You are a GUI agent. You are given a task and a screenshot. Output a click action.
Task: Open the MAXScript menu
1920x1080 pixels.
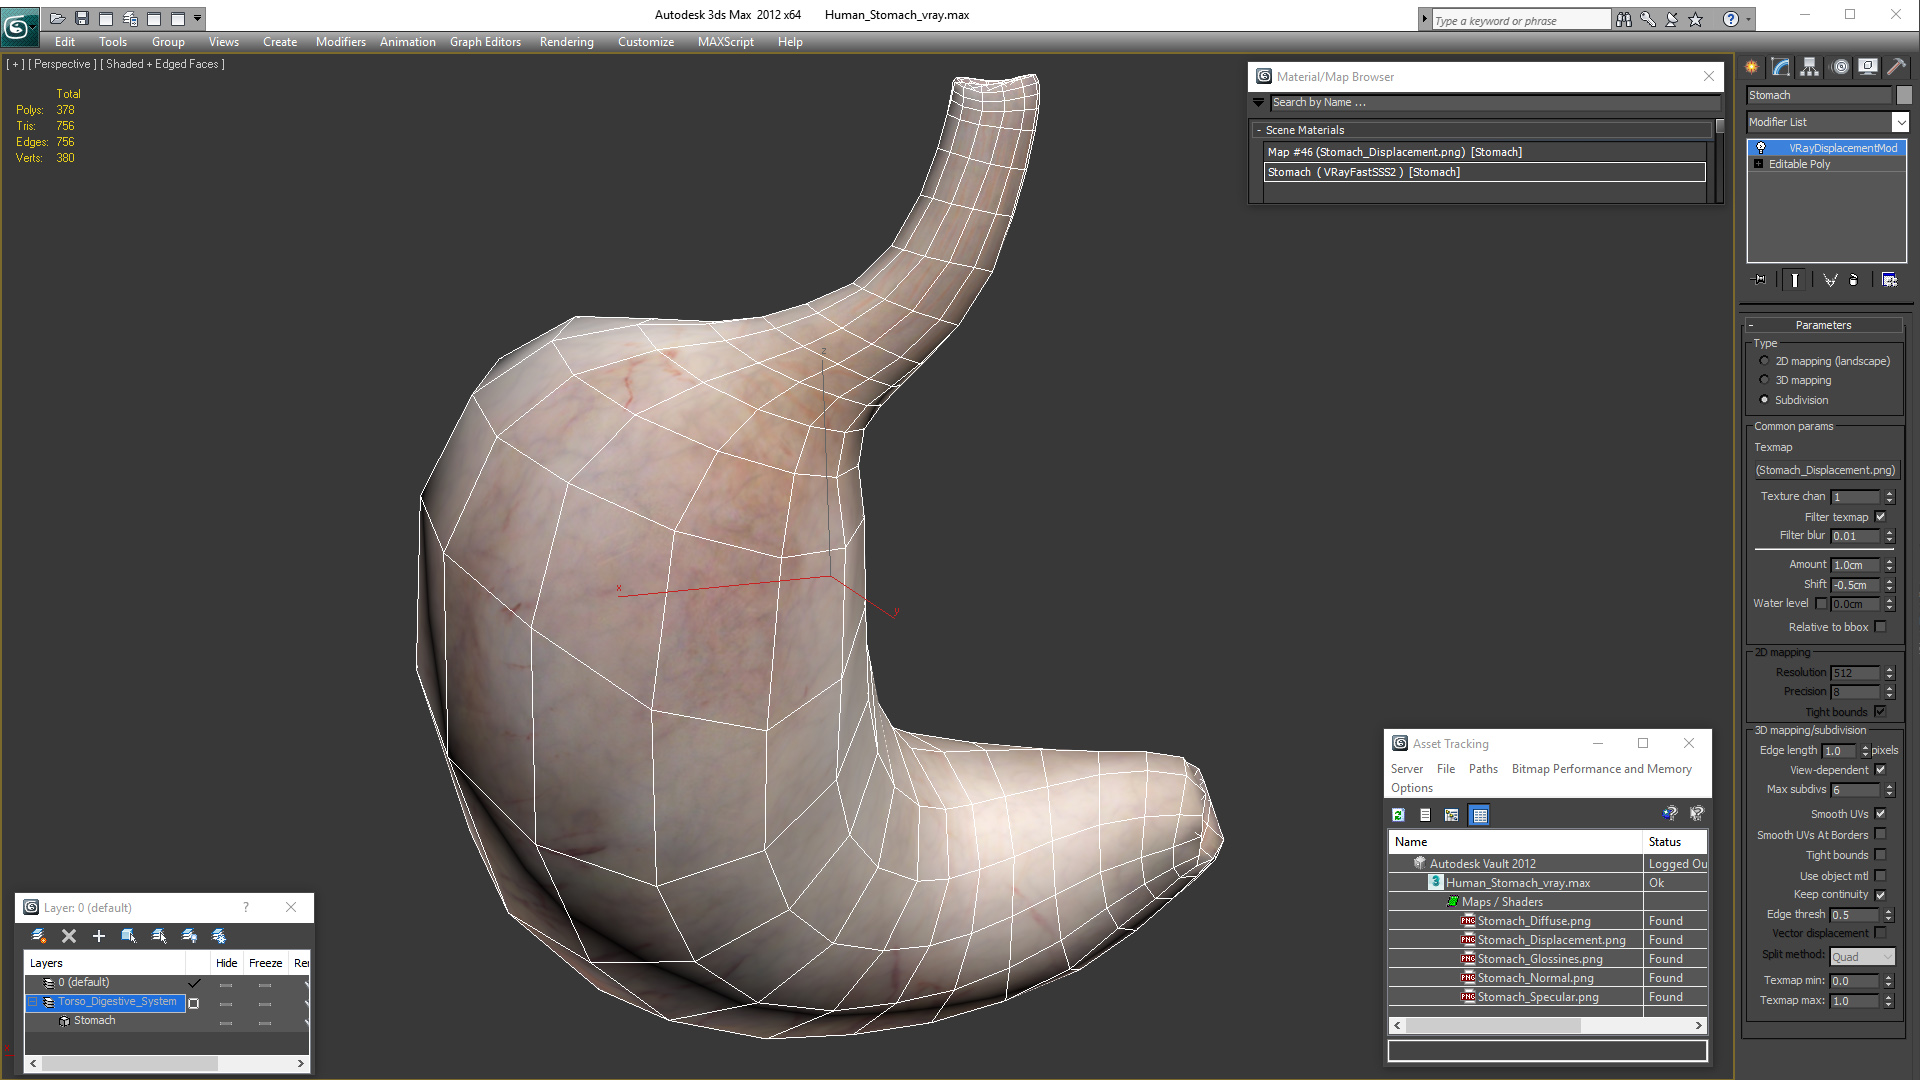point(726,42)
